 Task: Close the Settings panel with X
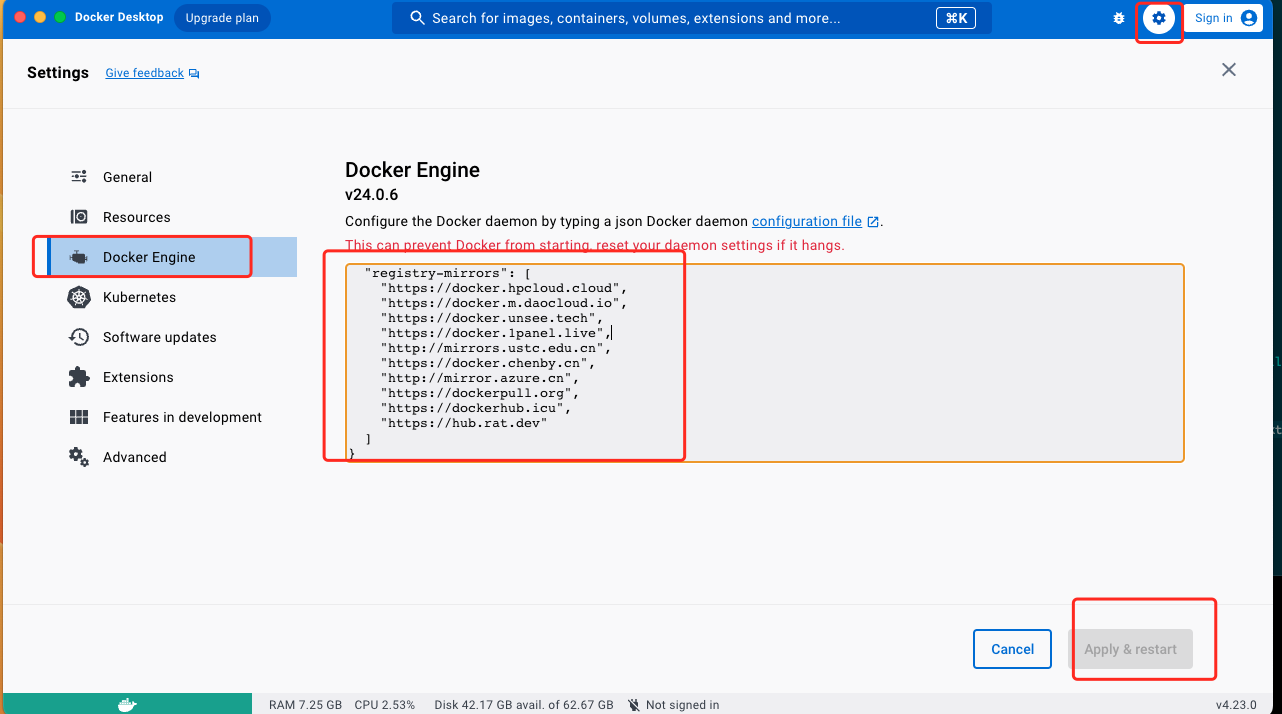coord(1229,70)
